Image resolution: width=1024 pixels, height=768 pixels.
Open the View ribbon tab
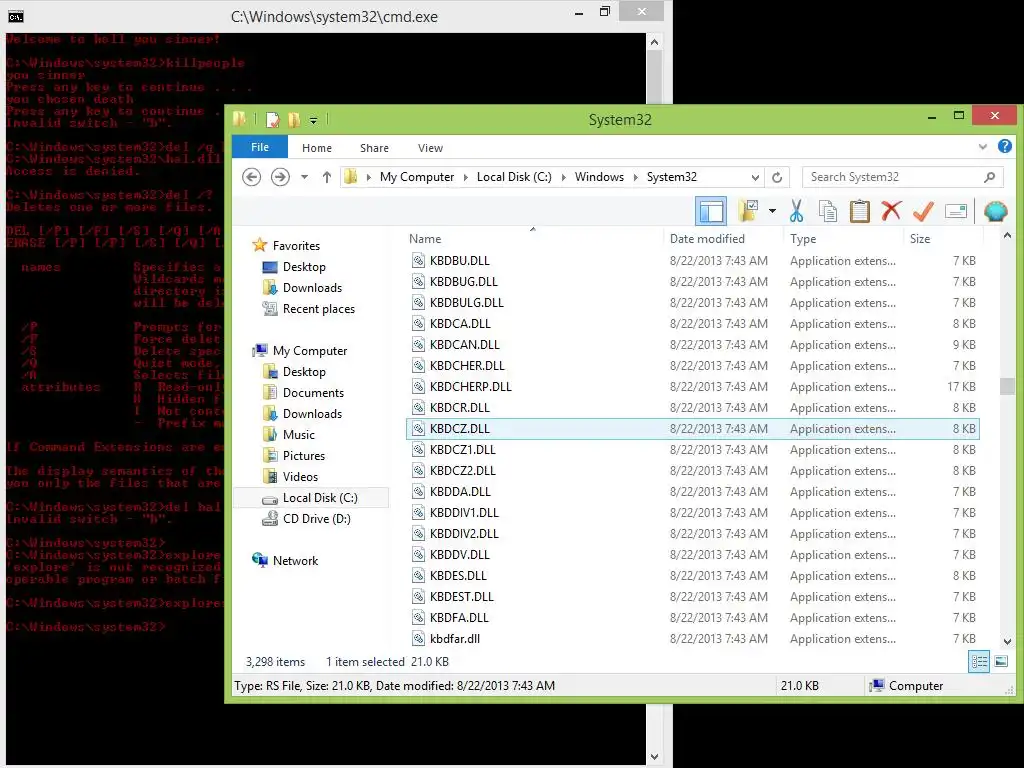[x=430, y=148]
